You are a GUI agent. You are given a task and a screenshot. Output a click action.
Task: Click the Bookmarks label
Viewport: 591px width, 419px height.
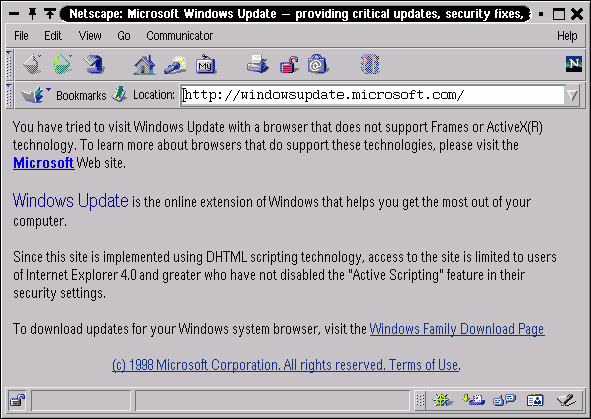pos(81,95)
